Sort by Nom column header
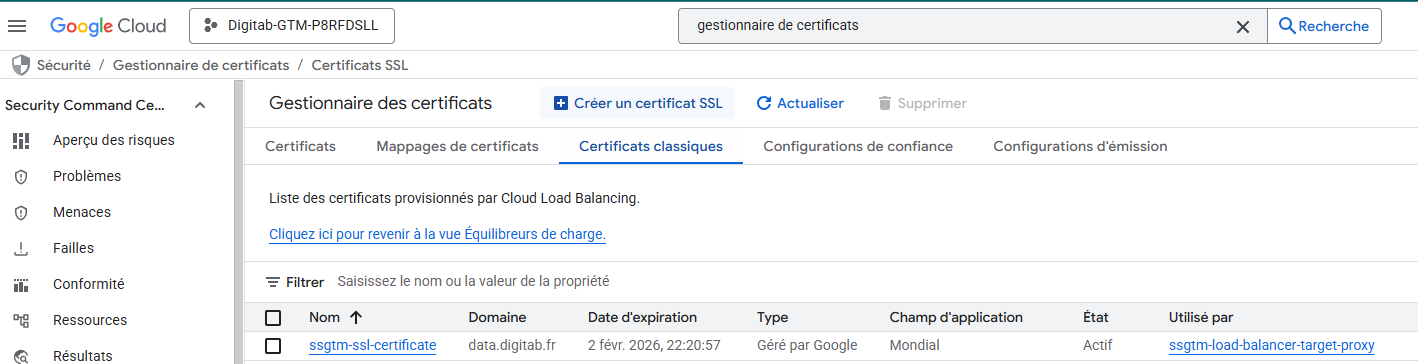This screenshot has height=364, width=1418. coord(324,317)
